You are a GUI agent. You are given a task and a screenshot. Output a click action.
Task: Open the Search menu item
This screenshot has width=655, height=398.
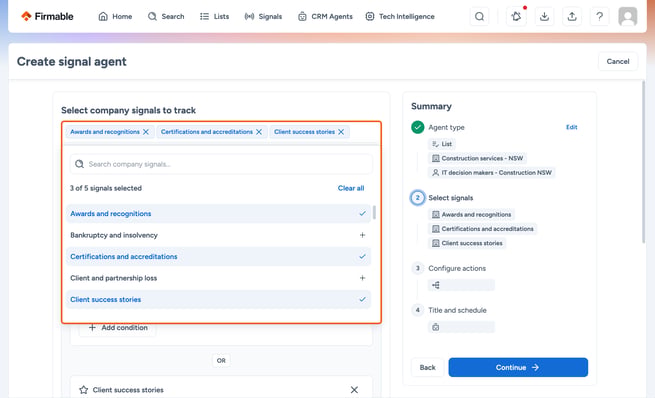pos(166,16)
